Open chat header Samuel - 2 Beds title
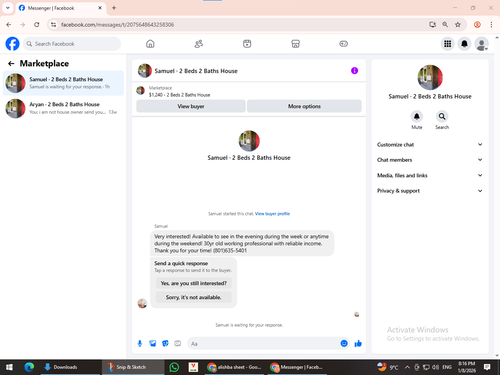This screenshot has height=375, width=500. point(196,71)
